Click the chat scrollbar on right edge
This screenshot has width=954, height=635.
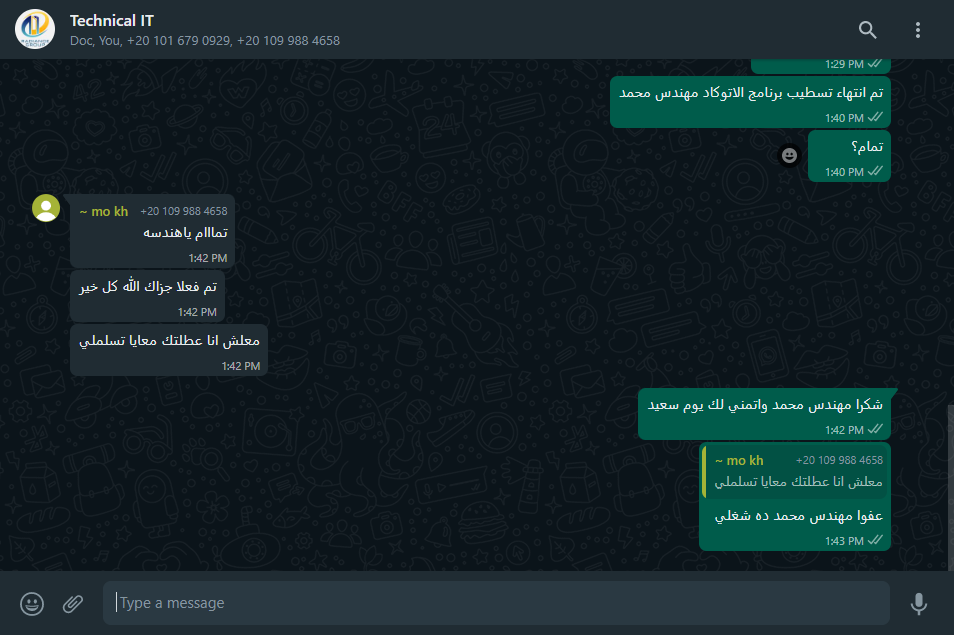(x=950, y=487)
